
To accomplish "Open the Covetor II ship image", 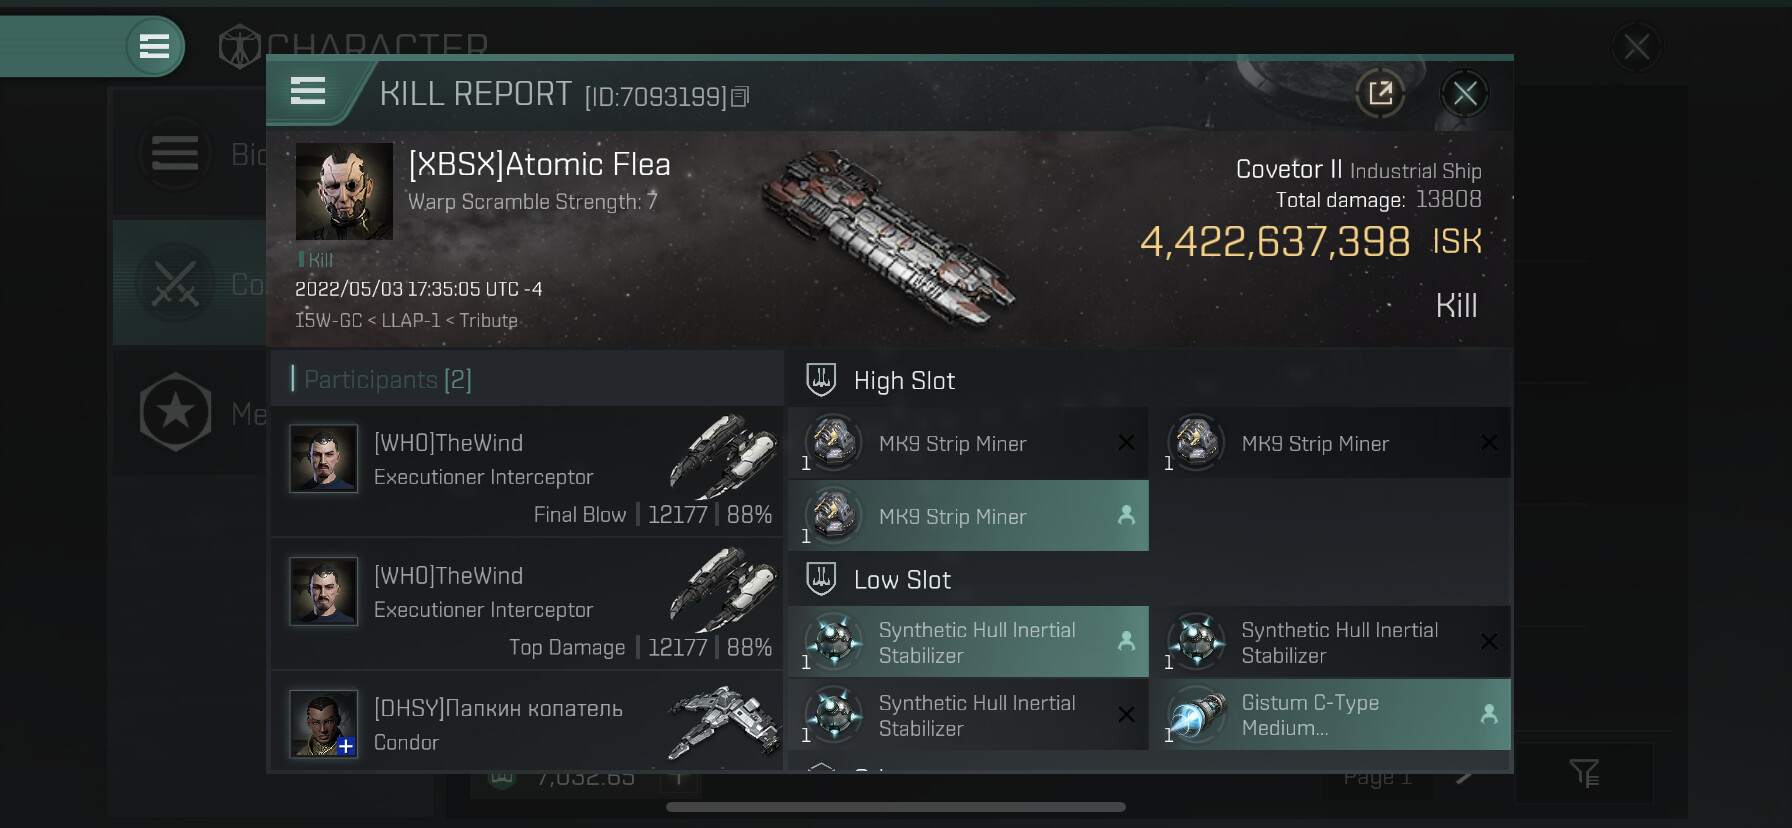I will [x=888, y=240].
